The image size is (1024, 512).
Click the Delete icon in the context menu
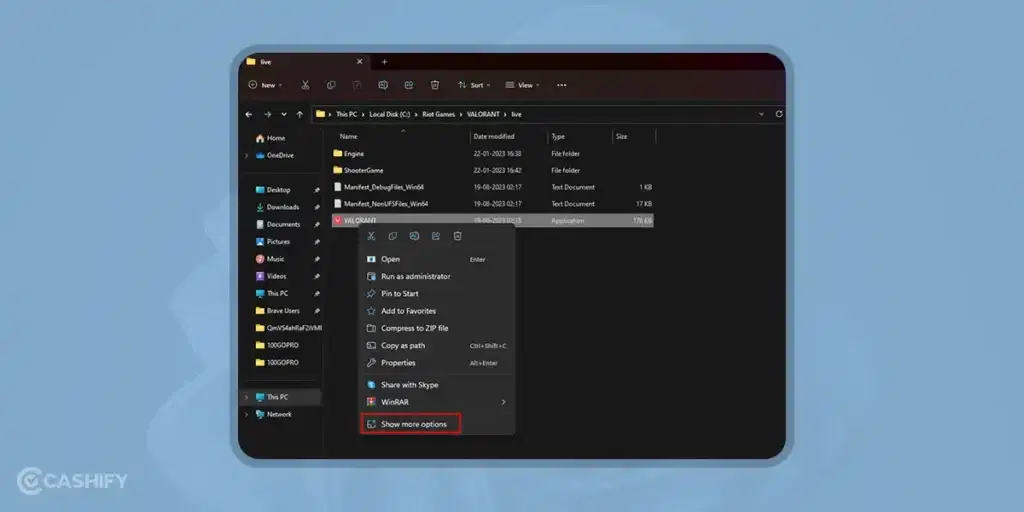pos(458,236)
